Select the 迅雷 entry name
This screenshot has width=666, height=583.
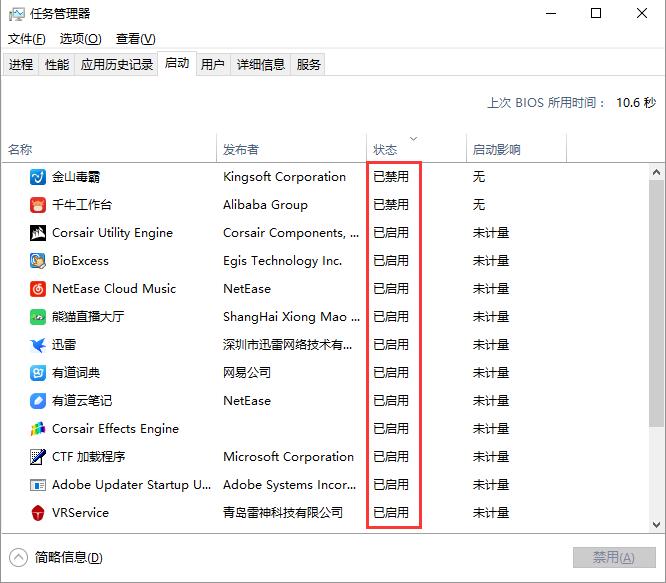coord(64,345)
